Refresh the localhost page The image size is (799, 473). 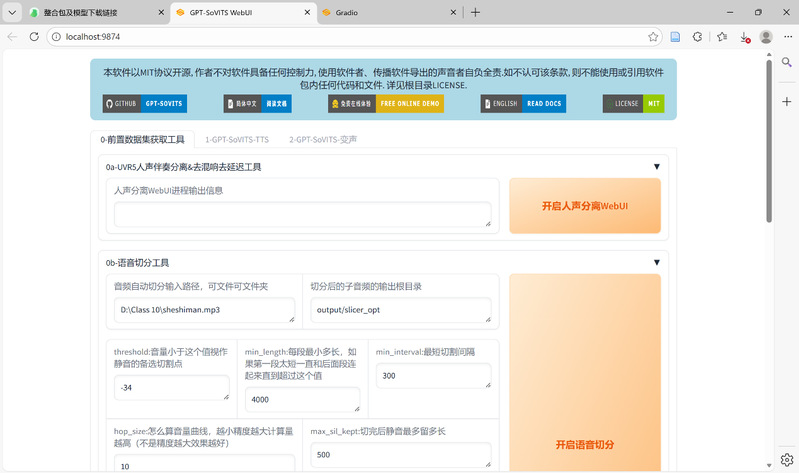tap(34, 36)
